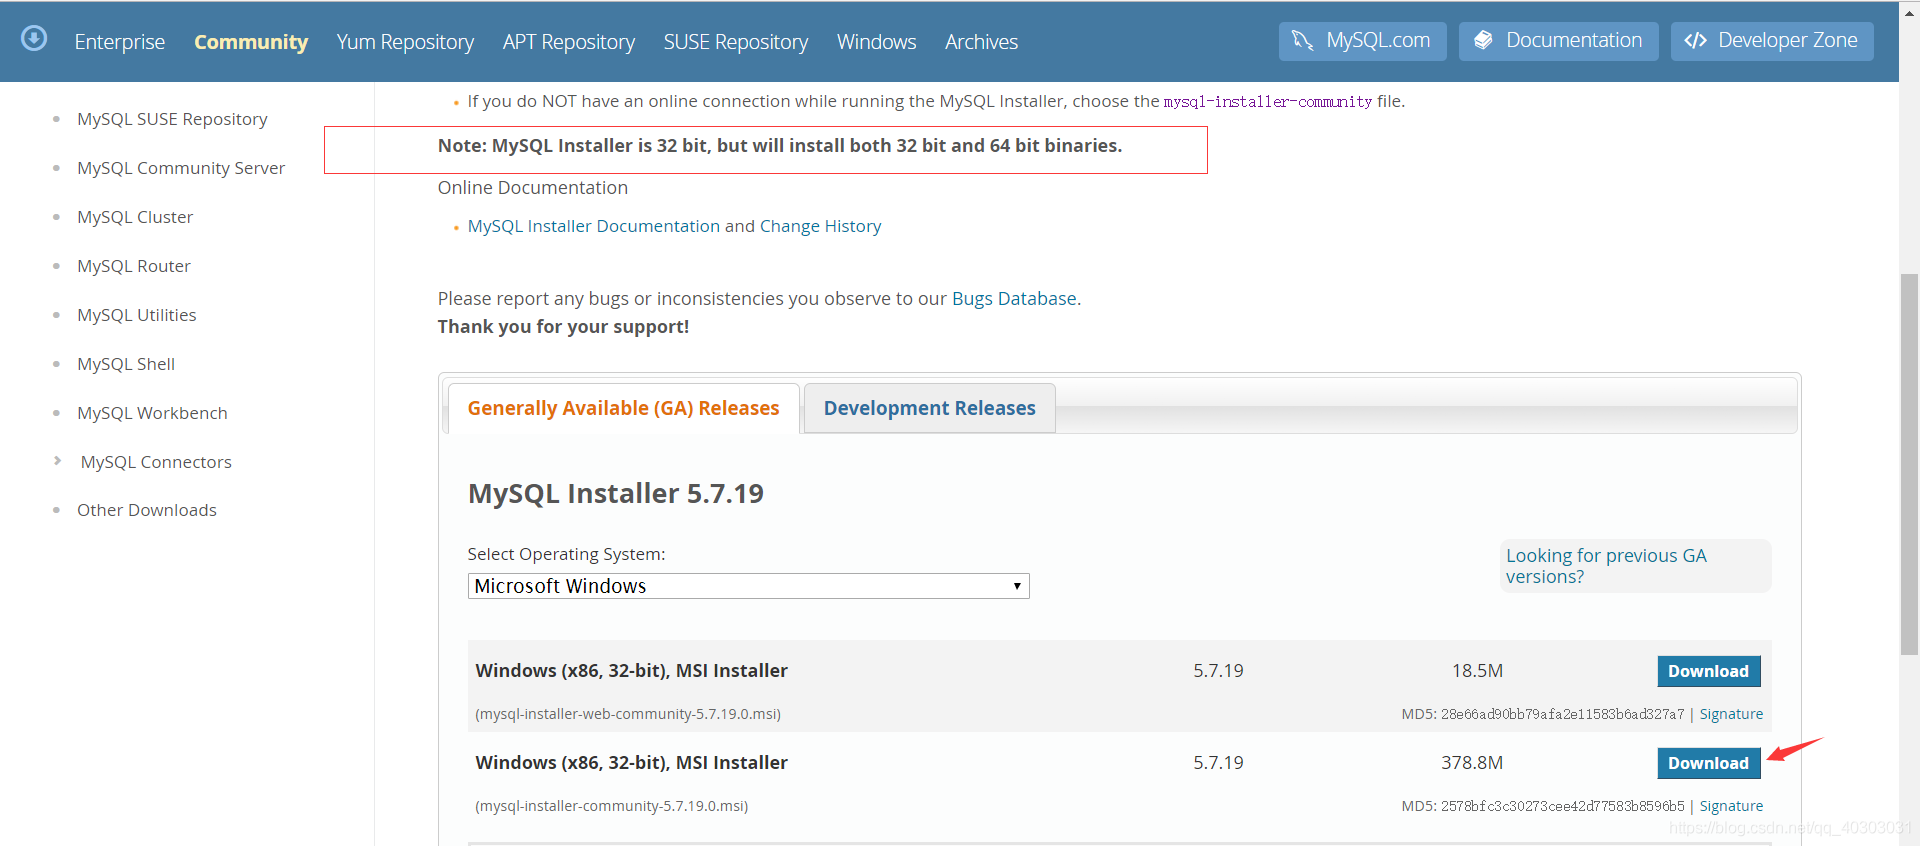Open the MySQL Installer Documentation link

(594, 226)
